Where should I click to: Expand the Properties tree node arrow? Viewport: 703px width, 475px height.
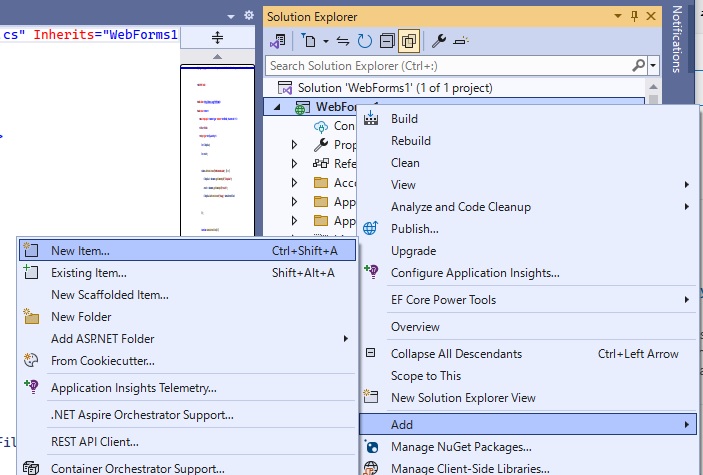click(294, 144)
